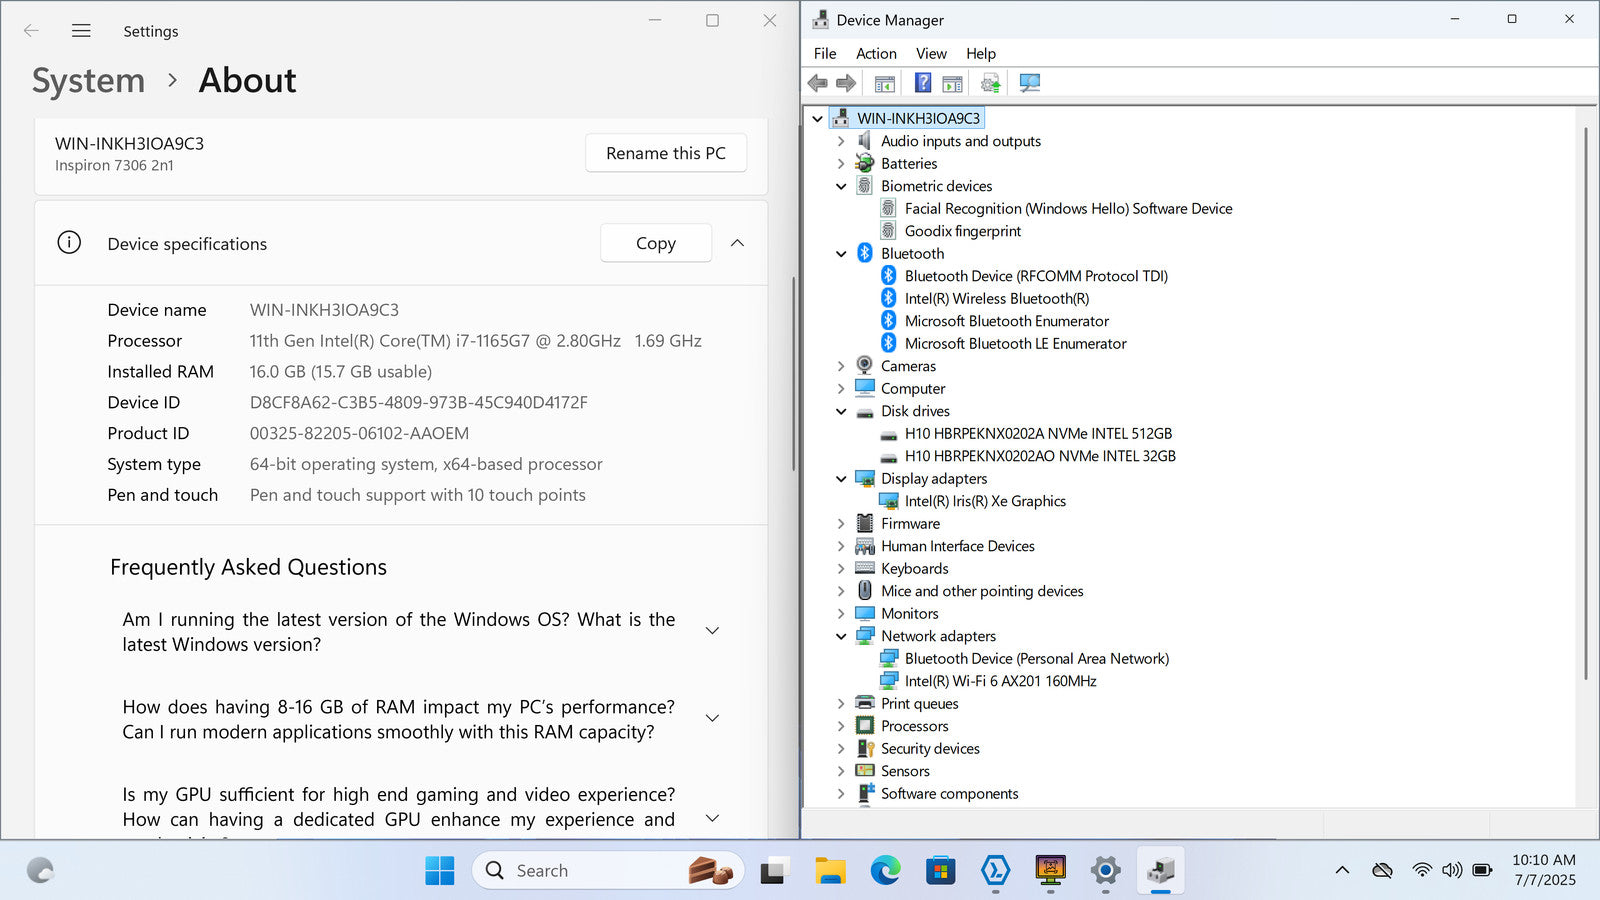Open the View menu in Device Manager
Image resolution: width=1600 pixels, height=900 pixels.
[x=931, y=54]
